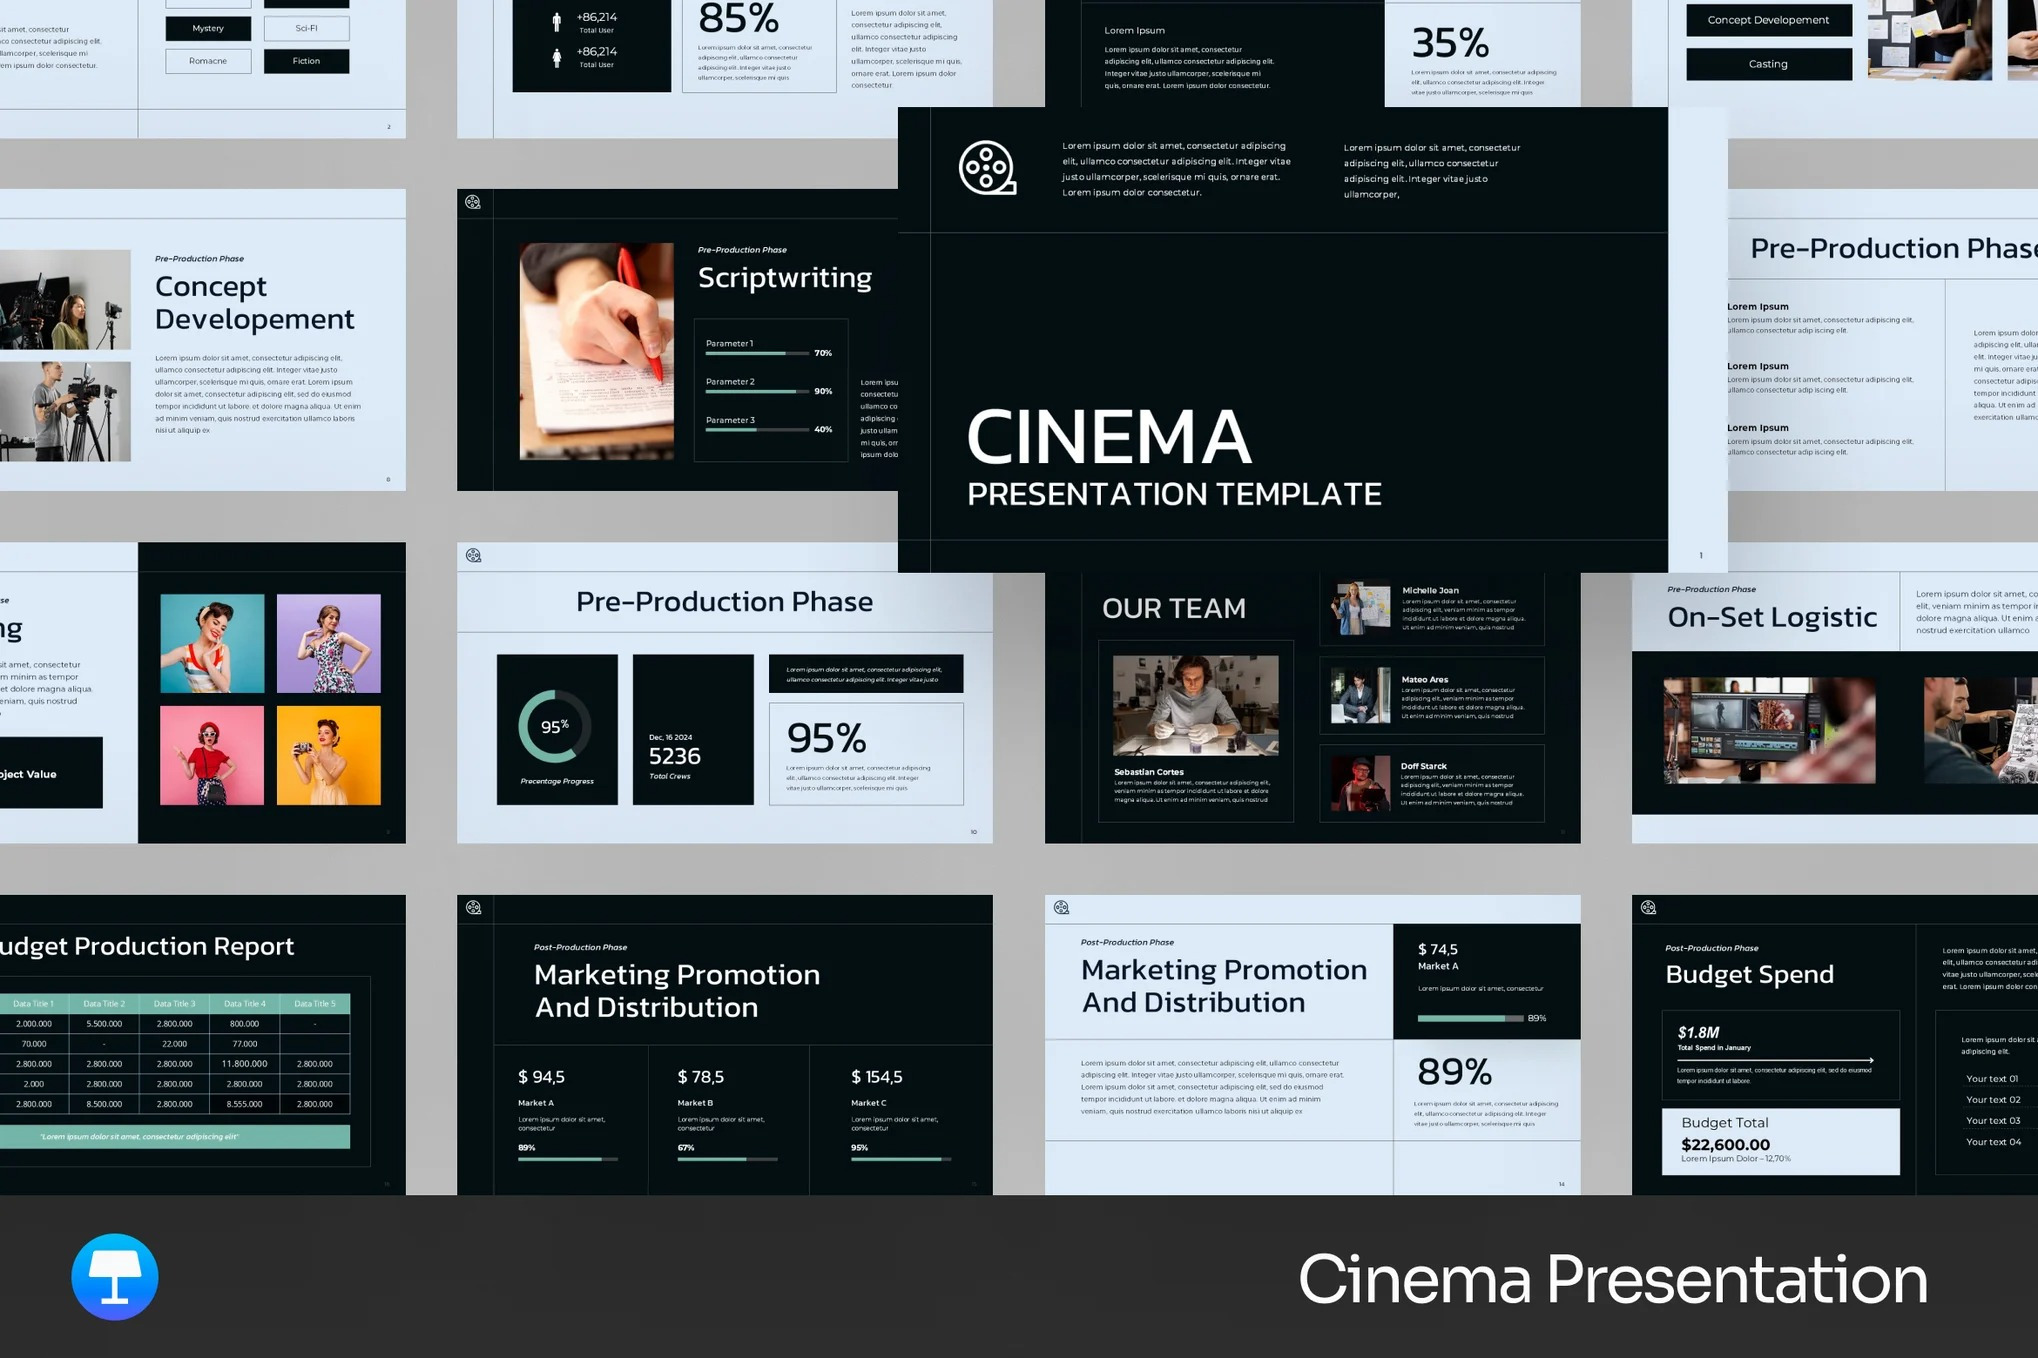Click film reel icon on dark Marketing Promotion slide
Image resolution: width=2038 pixels, height=1358 pixels.
coord(473,907)
